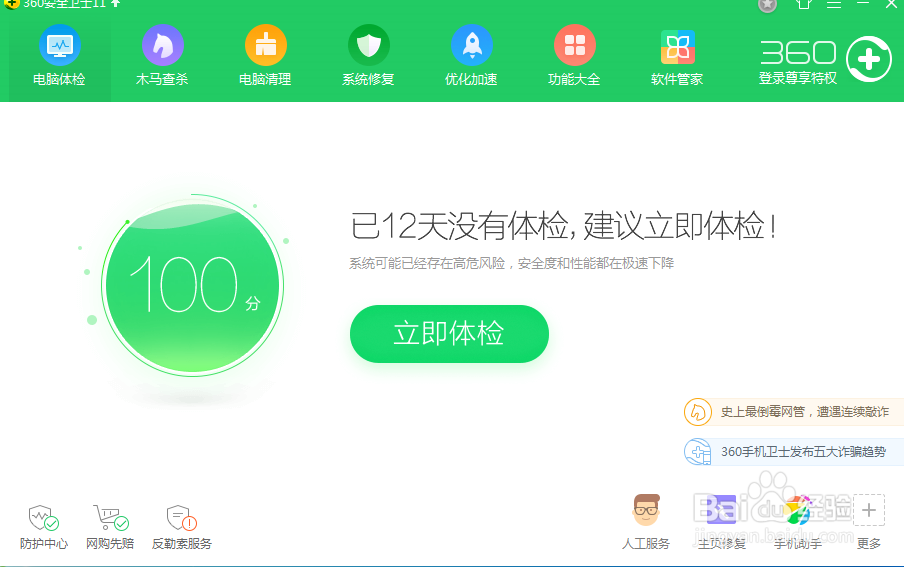Open 防护中心 protection center

click(x=44, y=527)
